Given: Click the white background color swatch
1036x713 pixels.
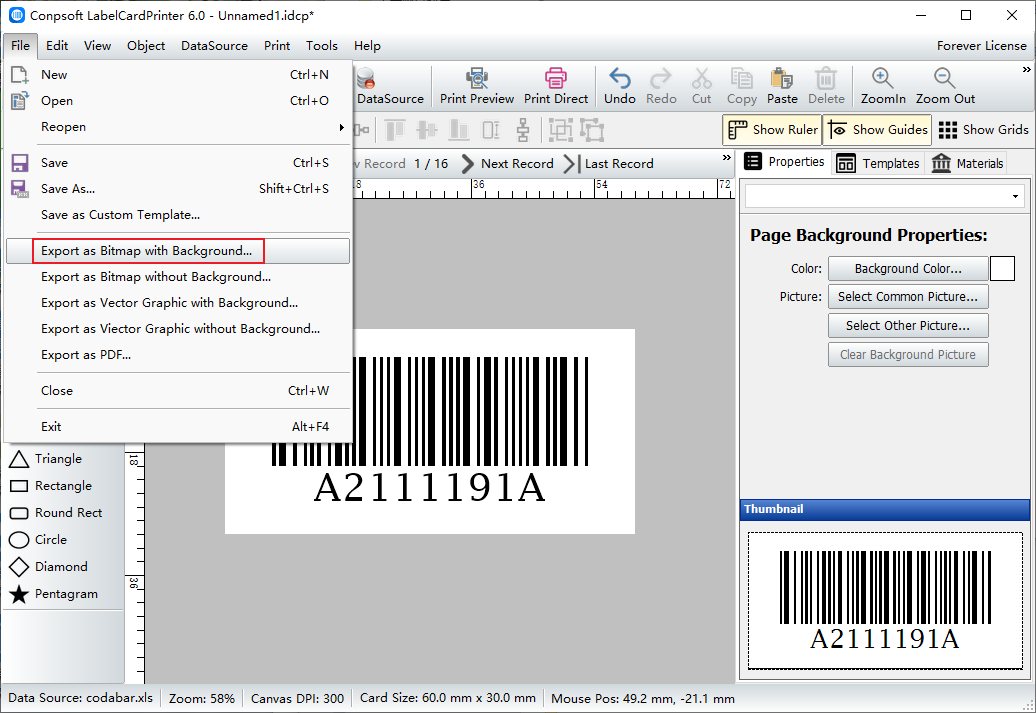Looking at the screenshot, I should [x=1002, y=268].
